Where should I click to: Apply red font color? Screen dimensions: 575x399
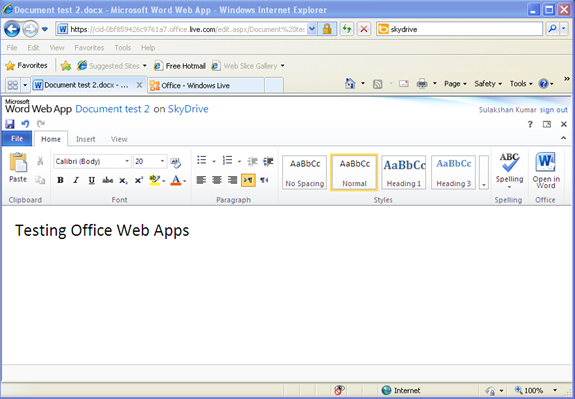pos(176,180)
